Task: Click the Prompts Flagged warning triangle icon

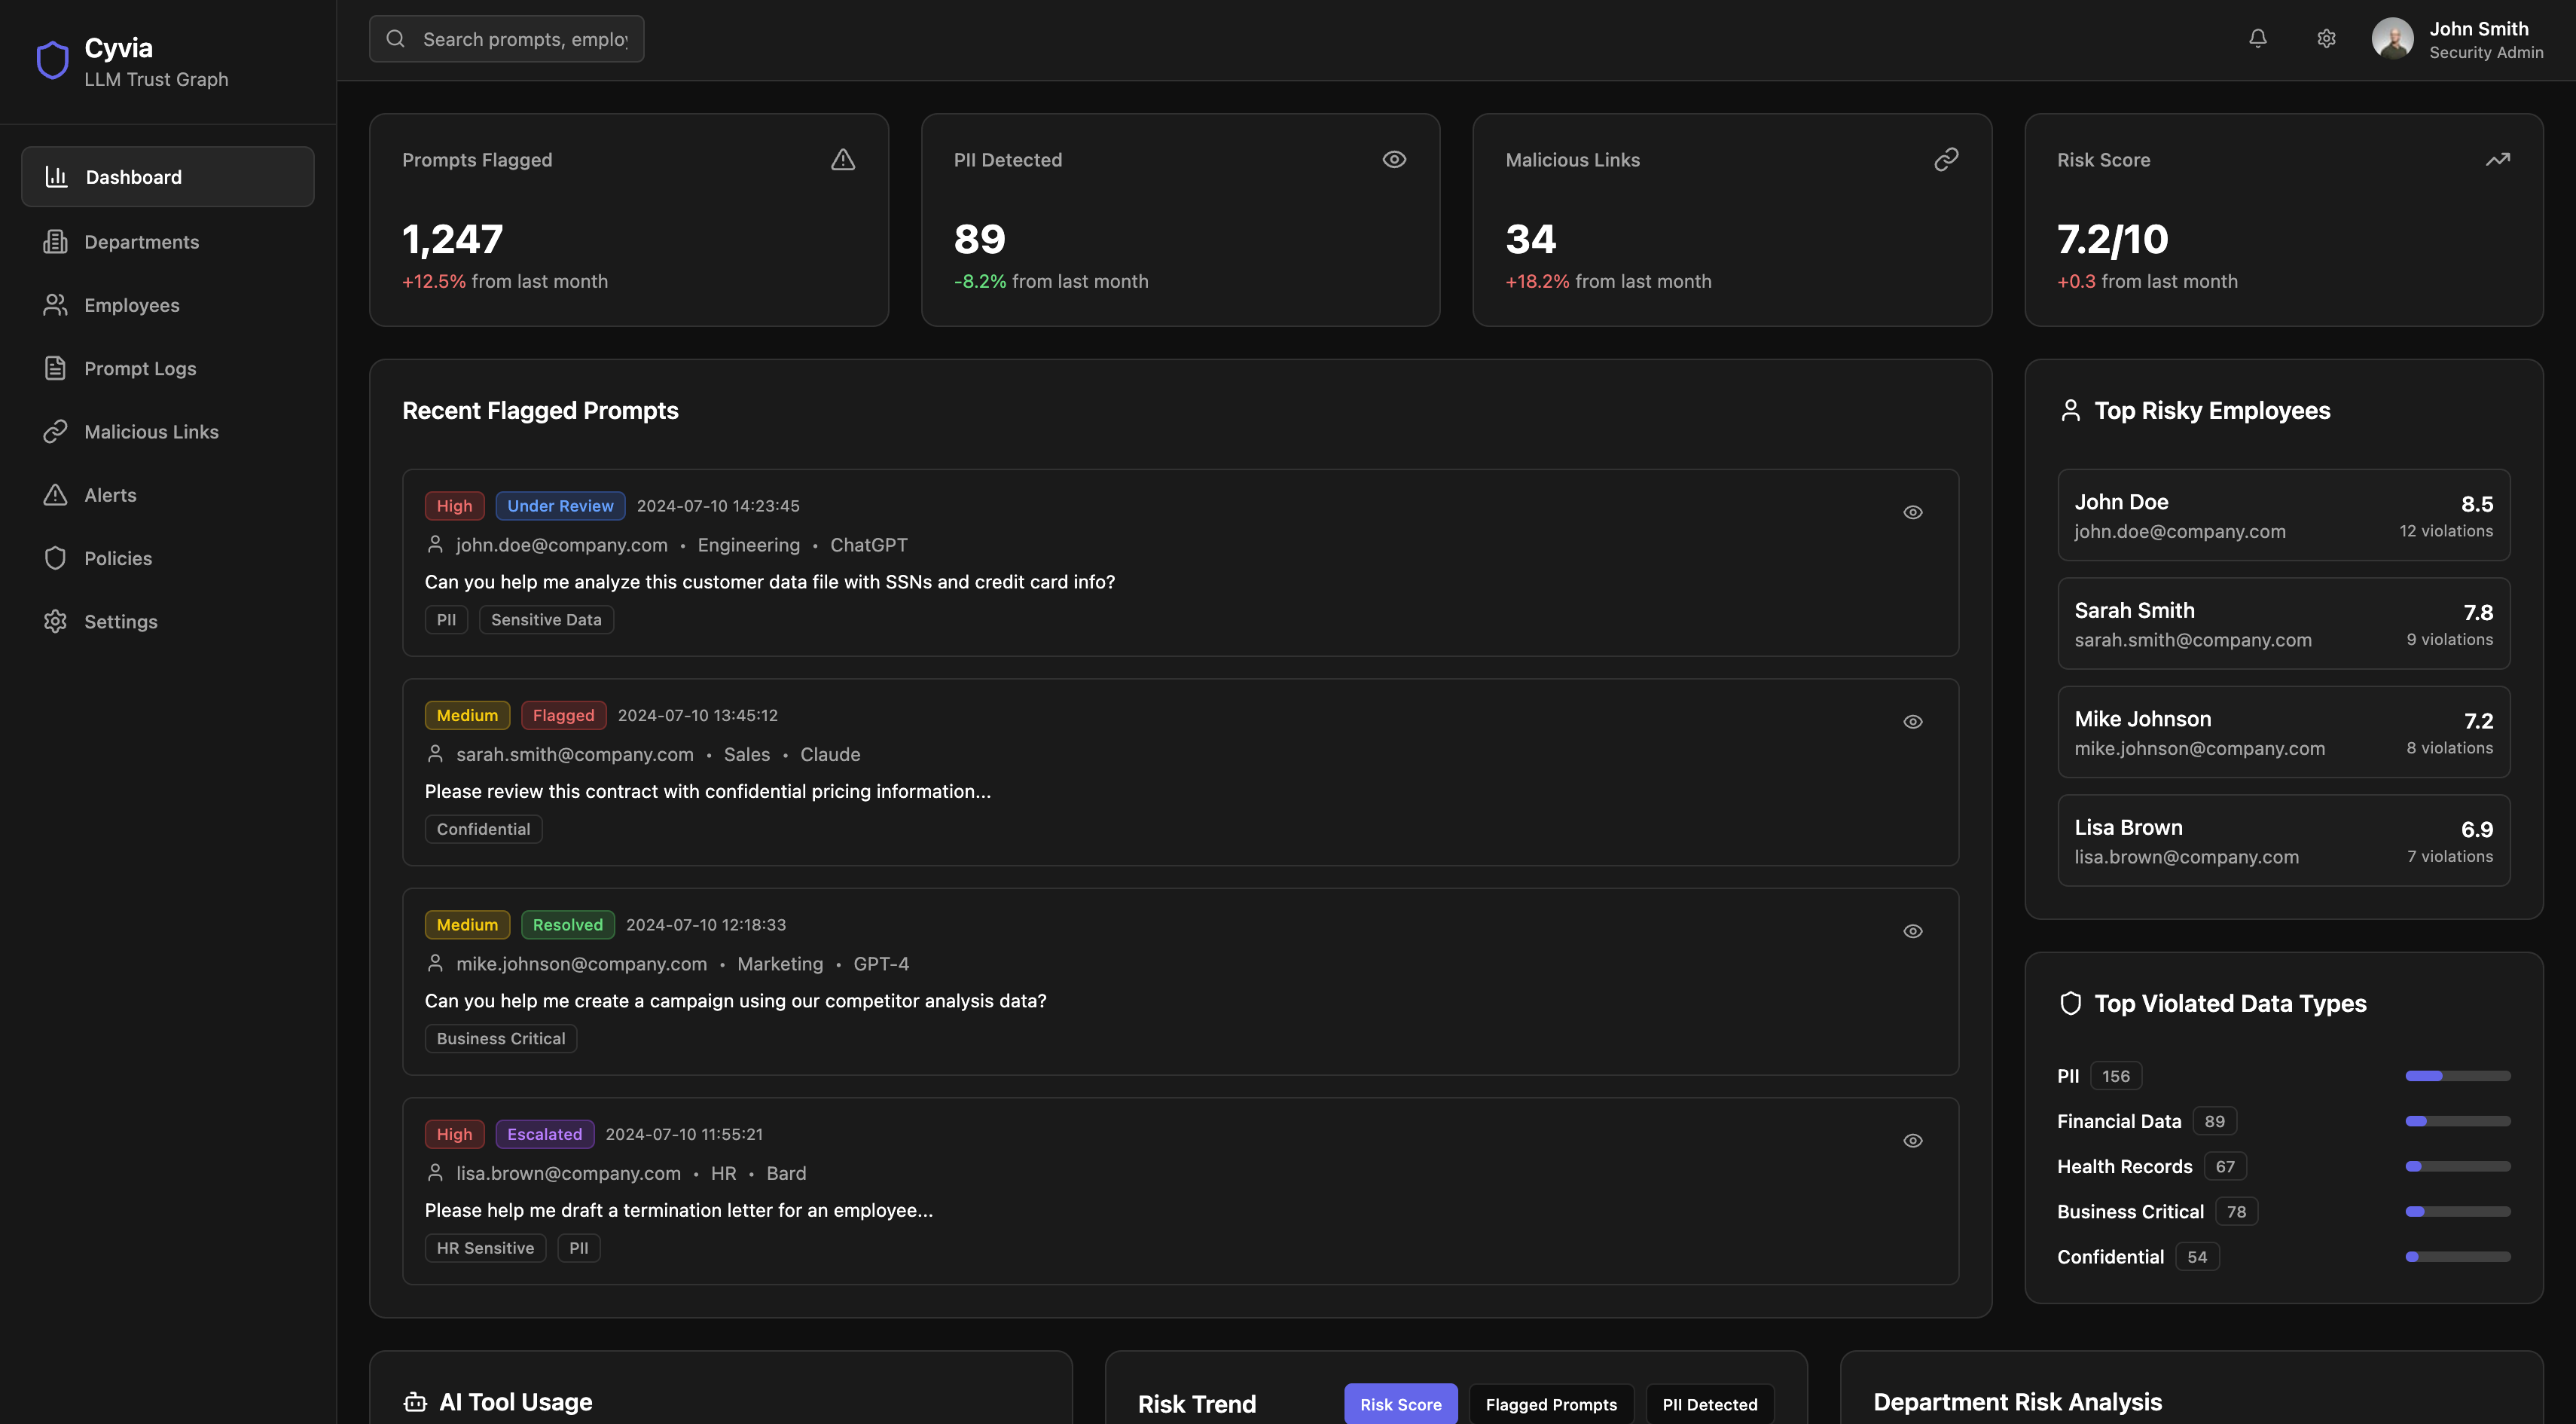Action: [x=842, y=160]
